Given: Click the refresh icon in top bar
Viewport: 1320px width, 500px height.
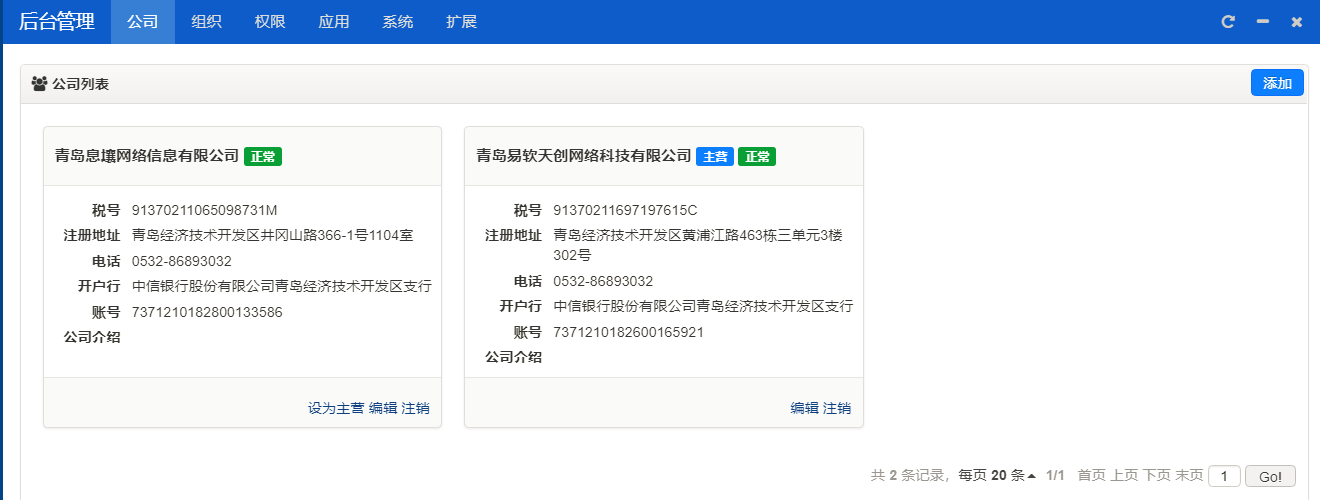Looking at the screenshot, I should pos(1228,22).
